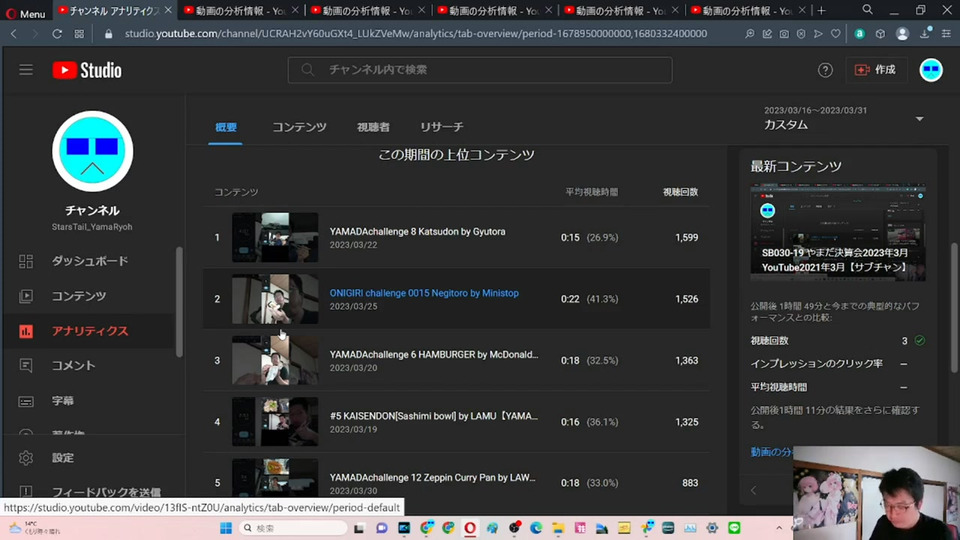Click view count 1,599 in first row
The width and height of the screenshot is (960, 540).
pyautogui.click(x=686, y=238)
